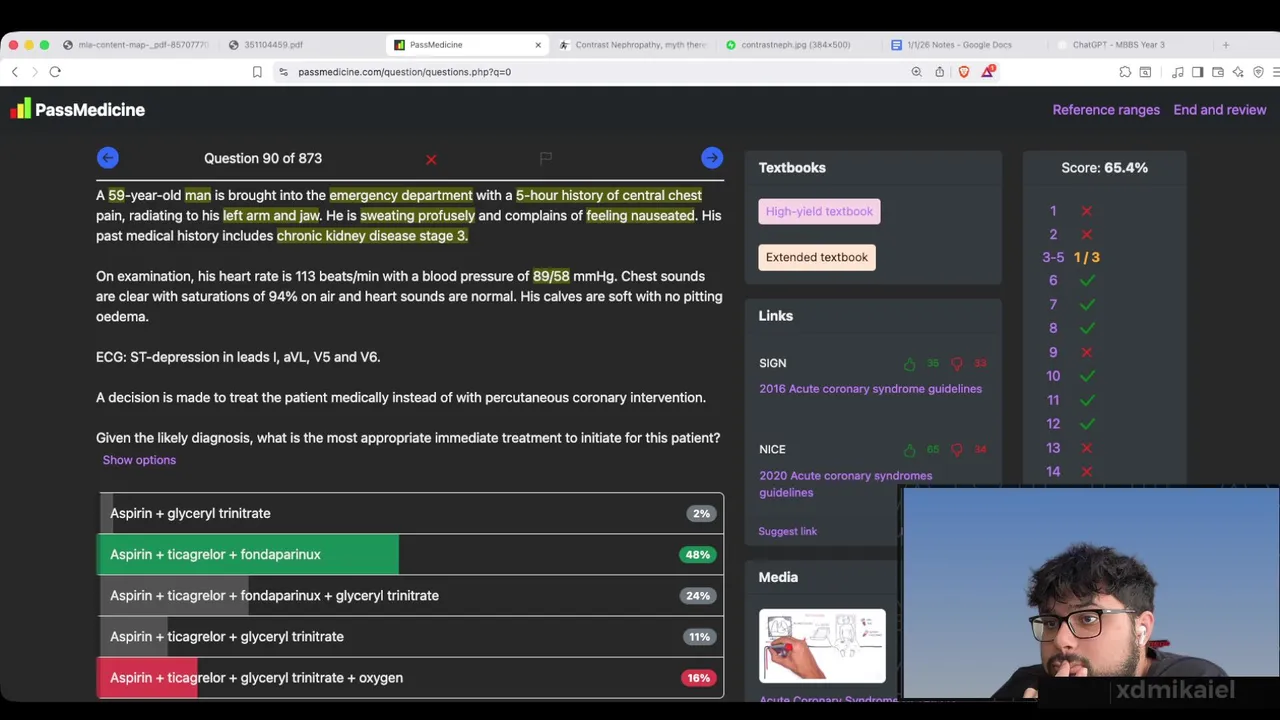Thumbs up the SIGN guideline link
The width and height of the screenshot is (1280, 720).
(x=909, y=364)
